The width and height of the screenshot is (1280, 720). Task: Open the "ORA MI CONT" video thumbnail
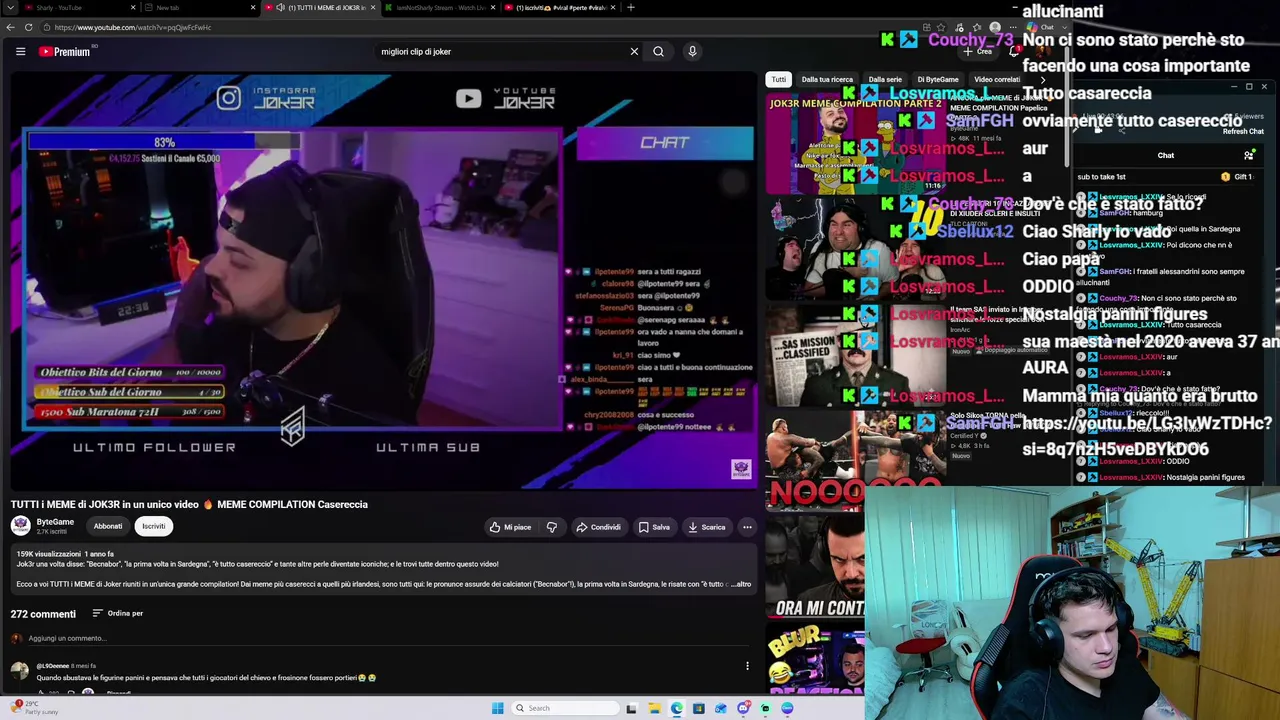(x=816, y=565)
